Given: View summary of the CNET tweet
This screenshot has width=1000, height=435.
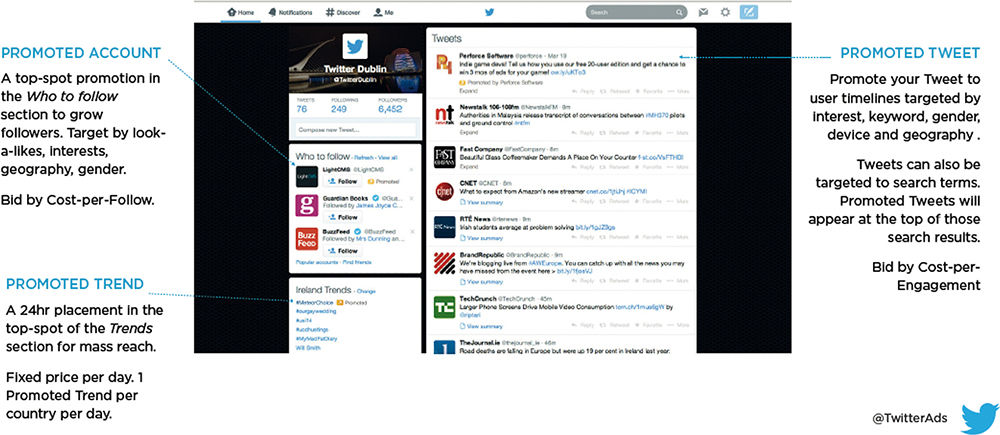Looking at the screenshot, I should click(481, 202).
